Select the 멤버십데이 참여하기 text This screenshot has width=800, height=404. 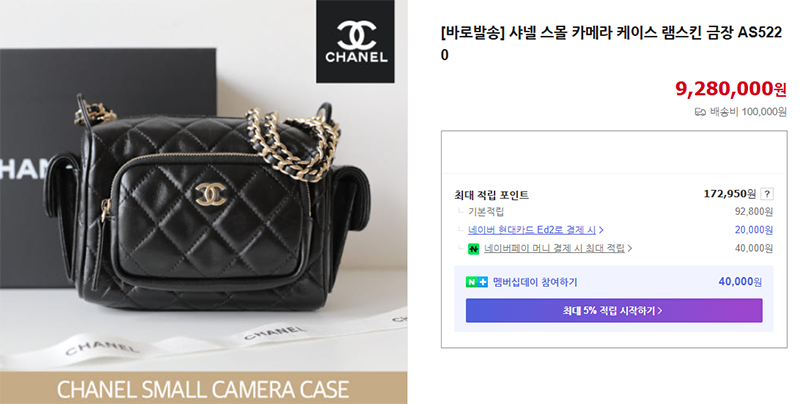(535, 282)
